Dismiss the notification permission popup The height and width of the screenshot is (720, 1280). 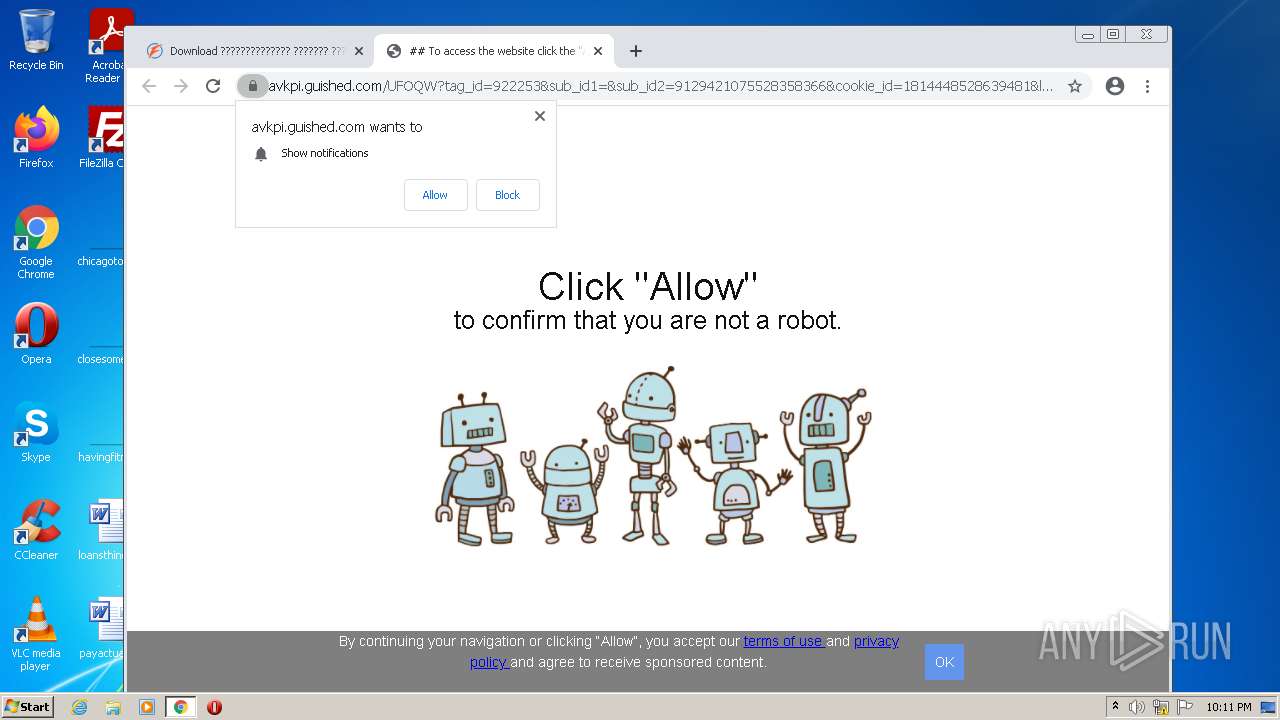coord(540,116)
